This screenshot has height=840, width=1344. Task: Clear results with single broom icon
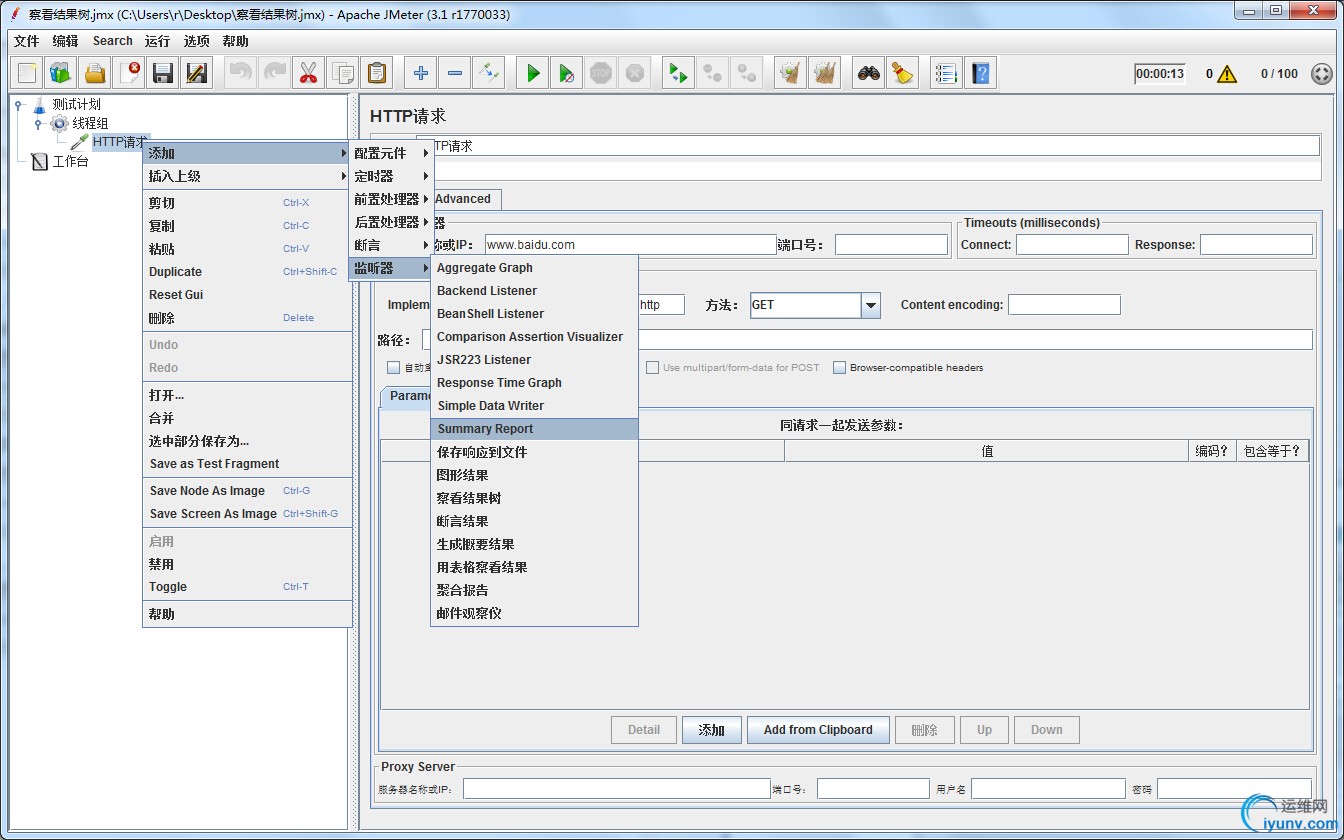coord(791,73)
